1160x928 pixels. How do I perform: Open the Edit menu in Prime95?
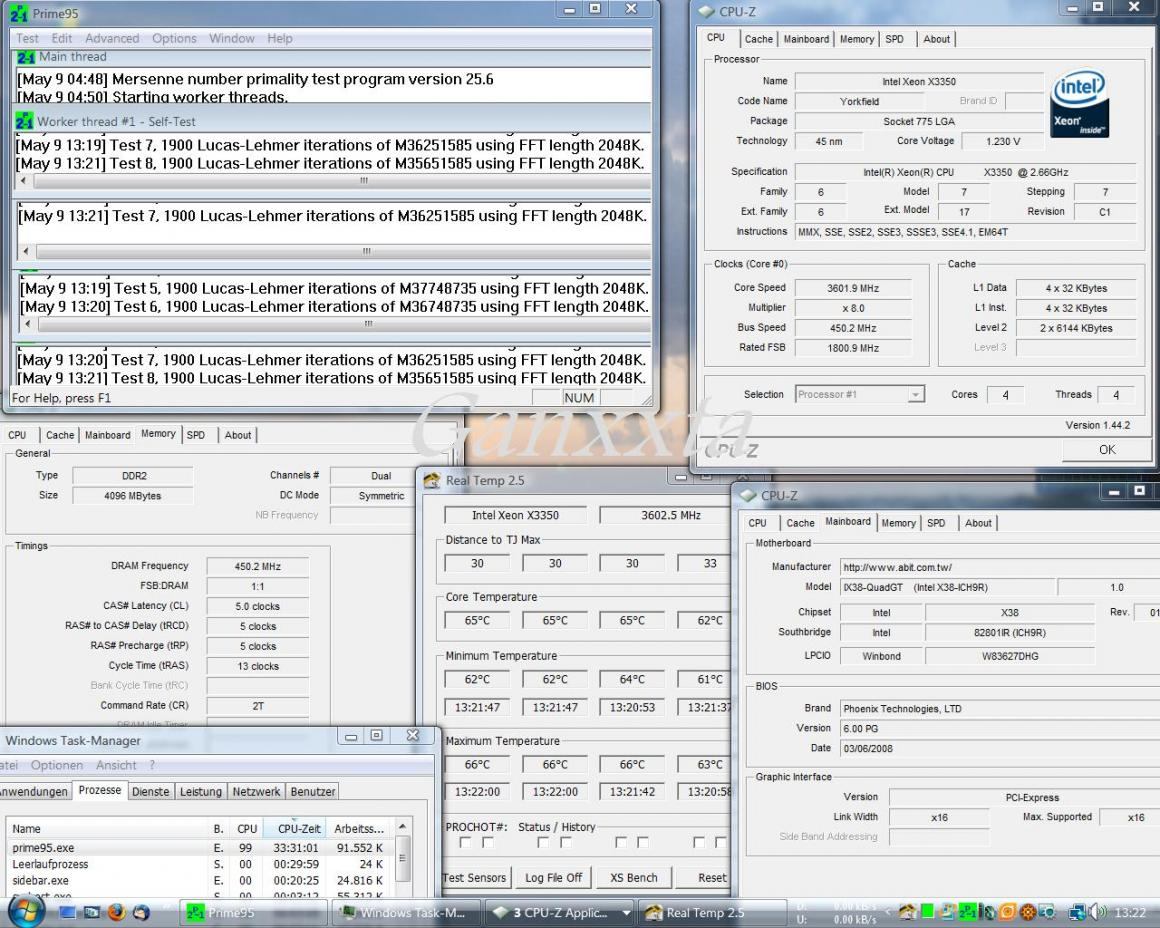click(x=61, y=38)
